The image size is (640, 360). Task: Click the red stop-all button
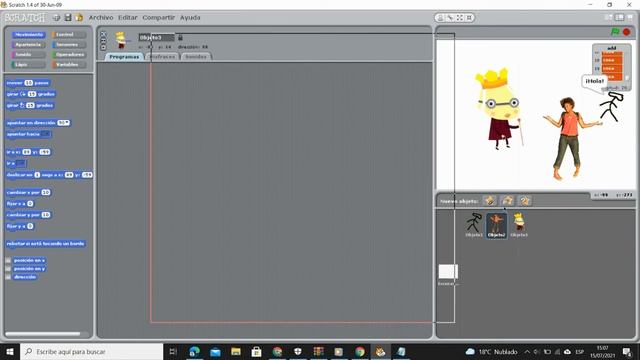(627, 32)
